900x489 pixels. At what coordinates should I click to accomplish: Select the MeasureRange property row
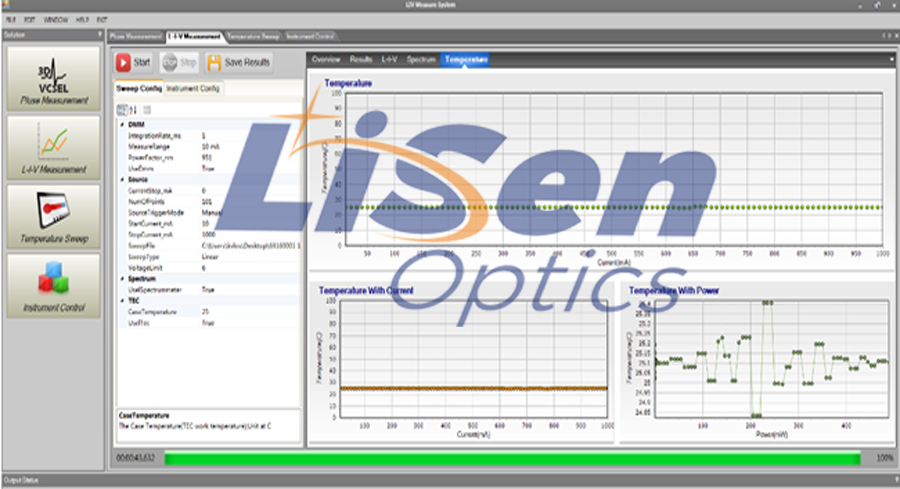point(209,147)
